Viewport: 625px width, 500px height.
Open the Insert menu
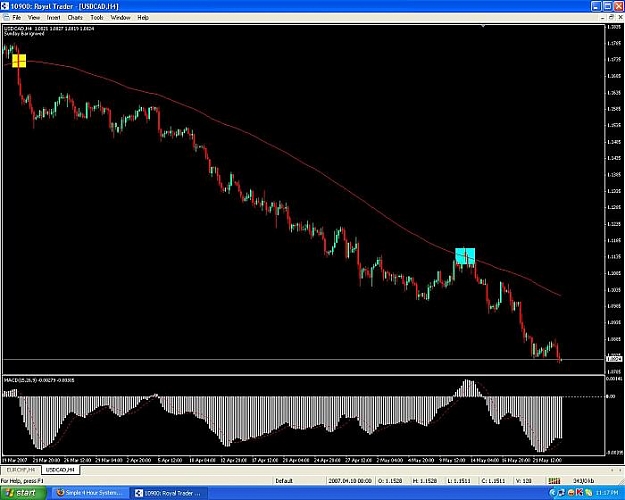pos(53,18)
